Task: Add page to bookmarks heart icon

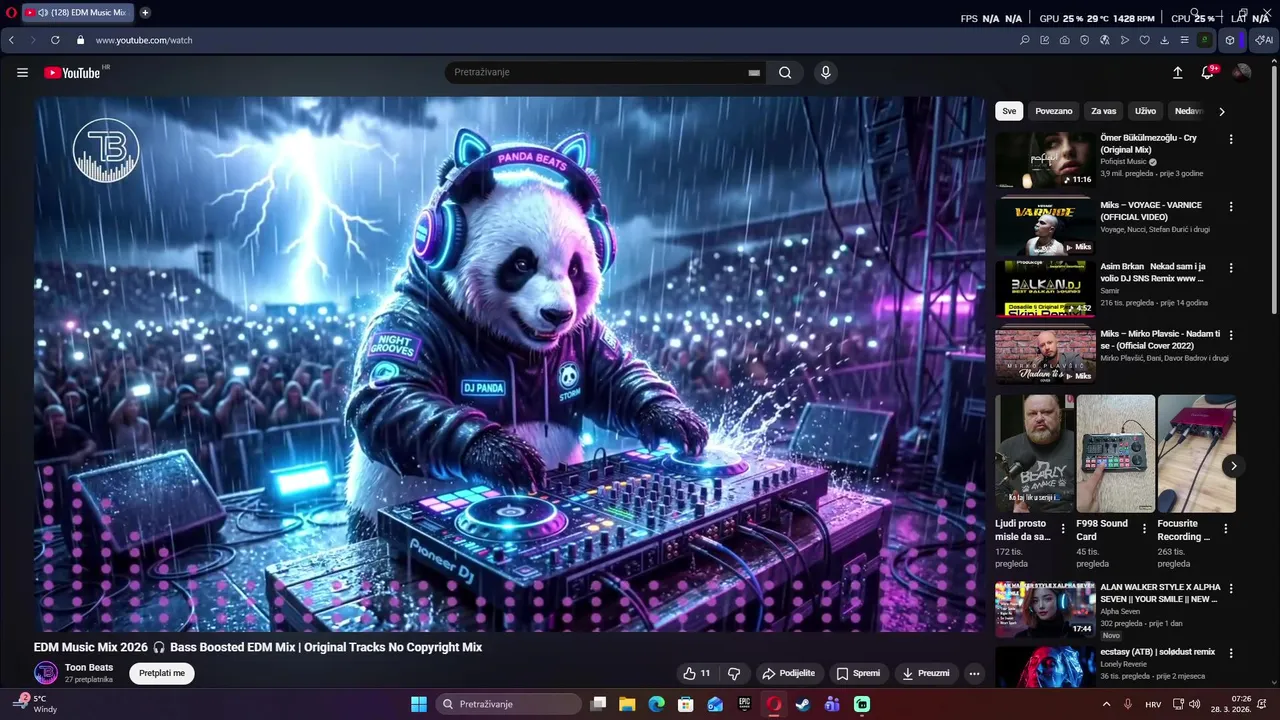Action: click(1144, 40)
